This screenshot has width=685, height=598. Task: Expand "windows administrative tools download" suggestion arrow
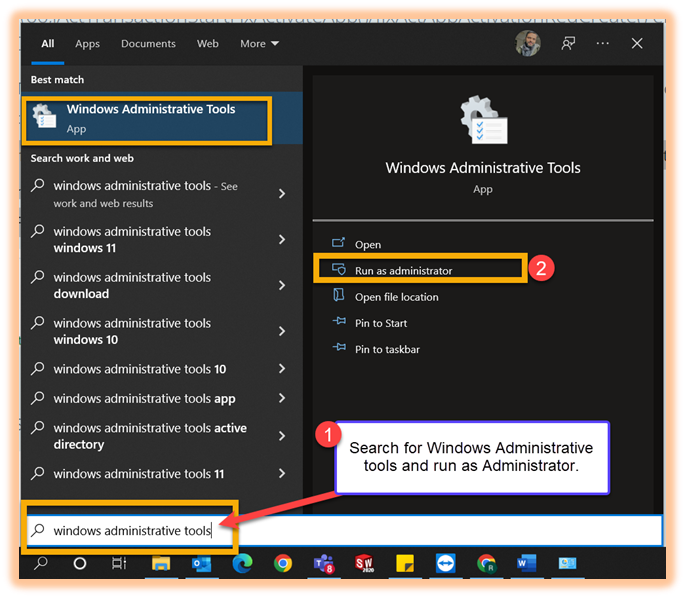[x=282, y=286]
